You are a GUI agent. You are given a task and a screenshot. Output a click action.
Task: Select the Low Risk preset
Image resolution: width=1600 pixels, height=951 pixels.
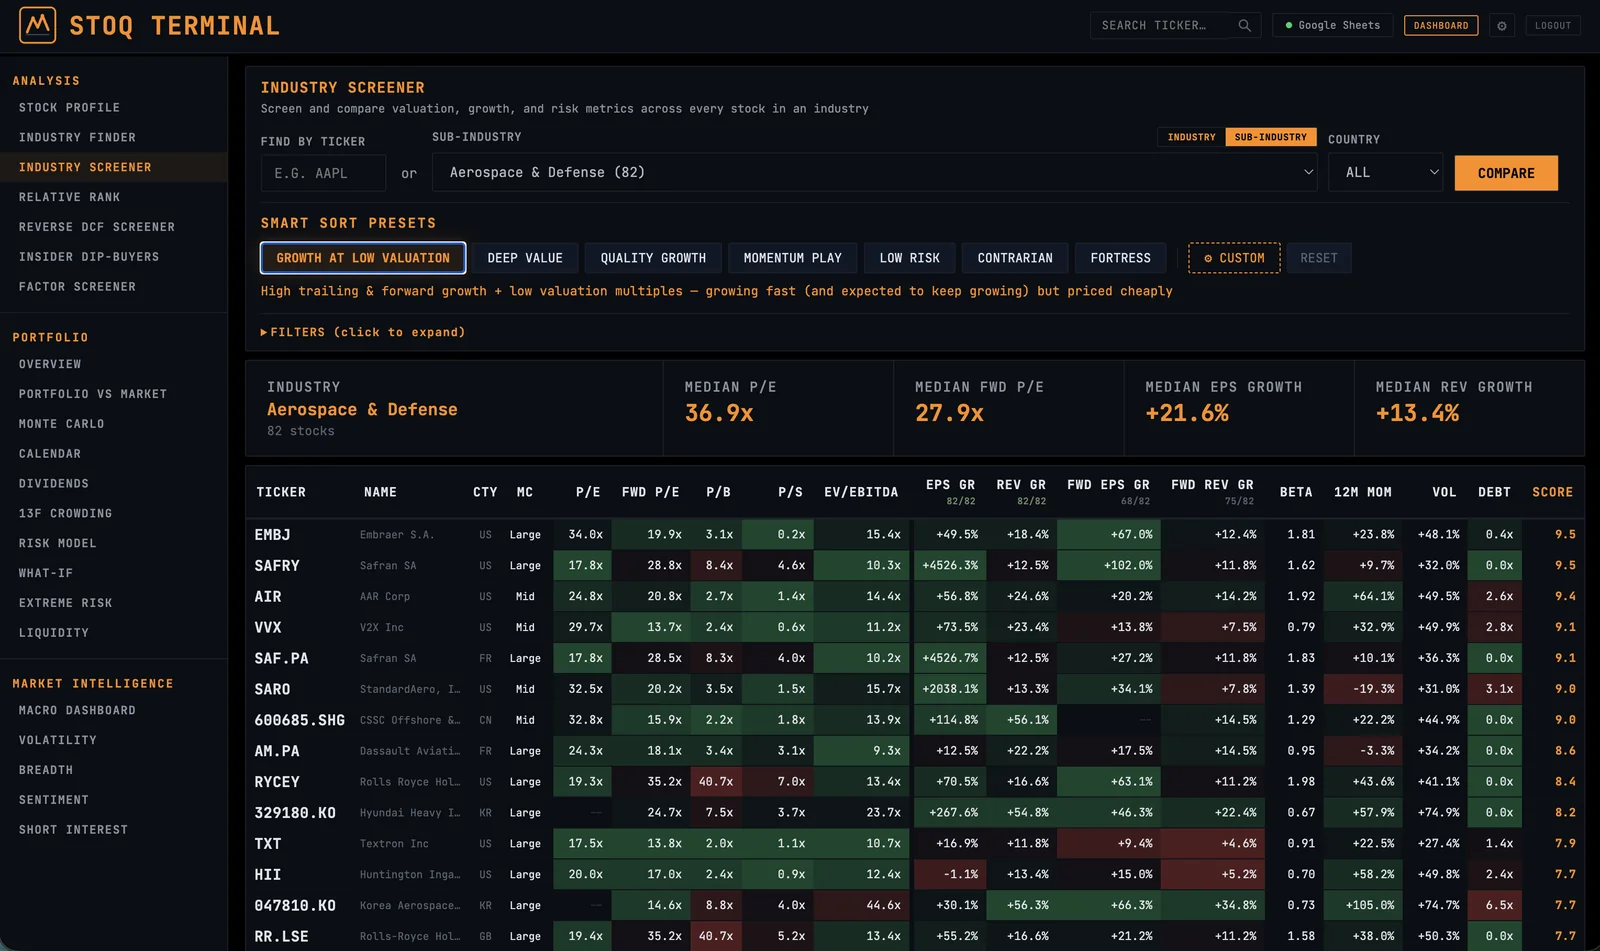click(x=910, y=258)
